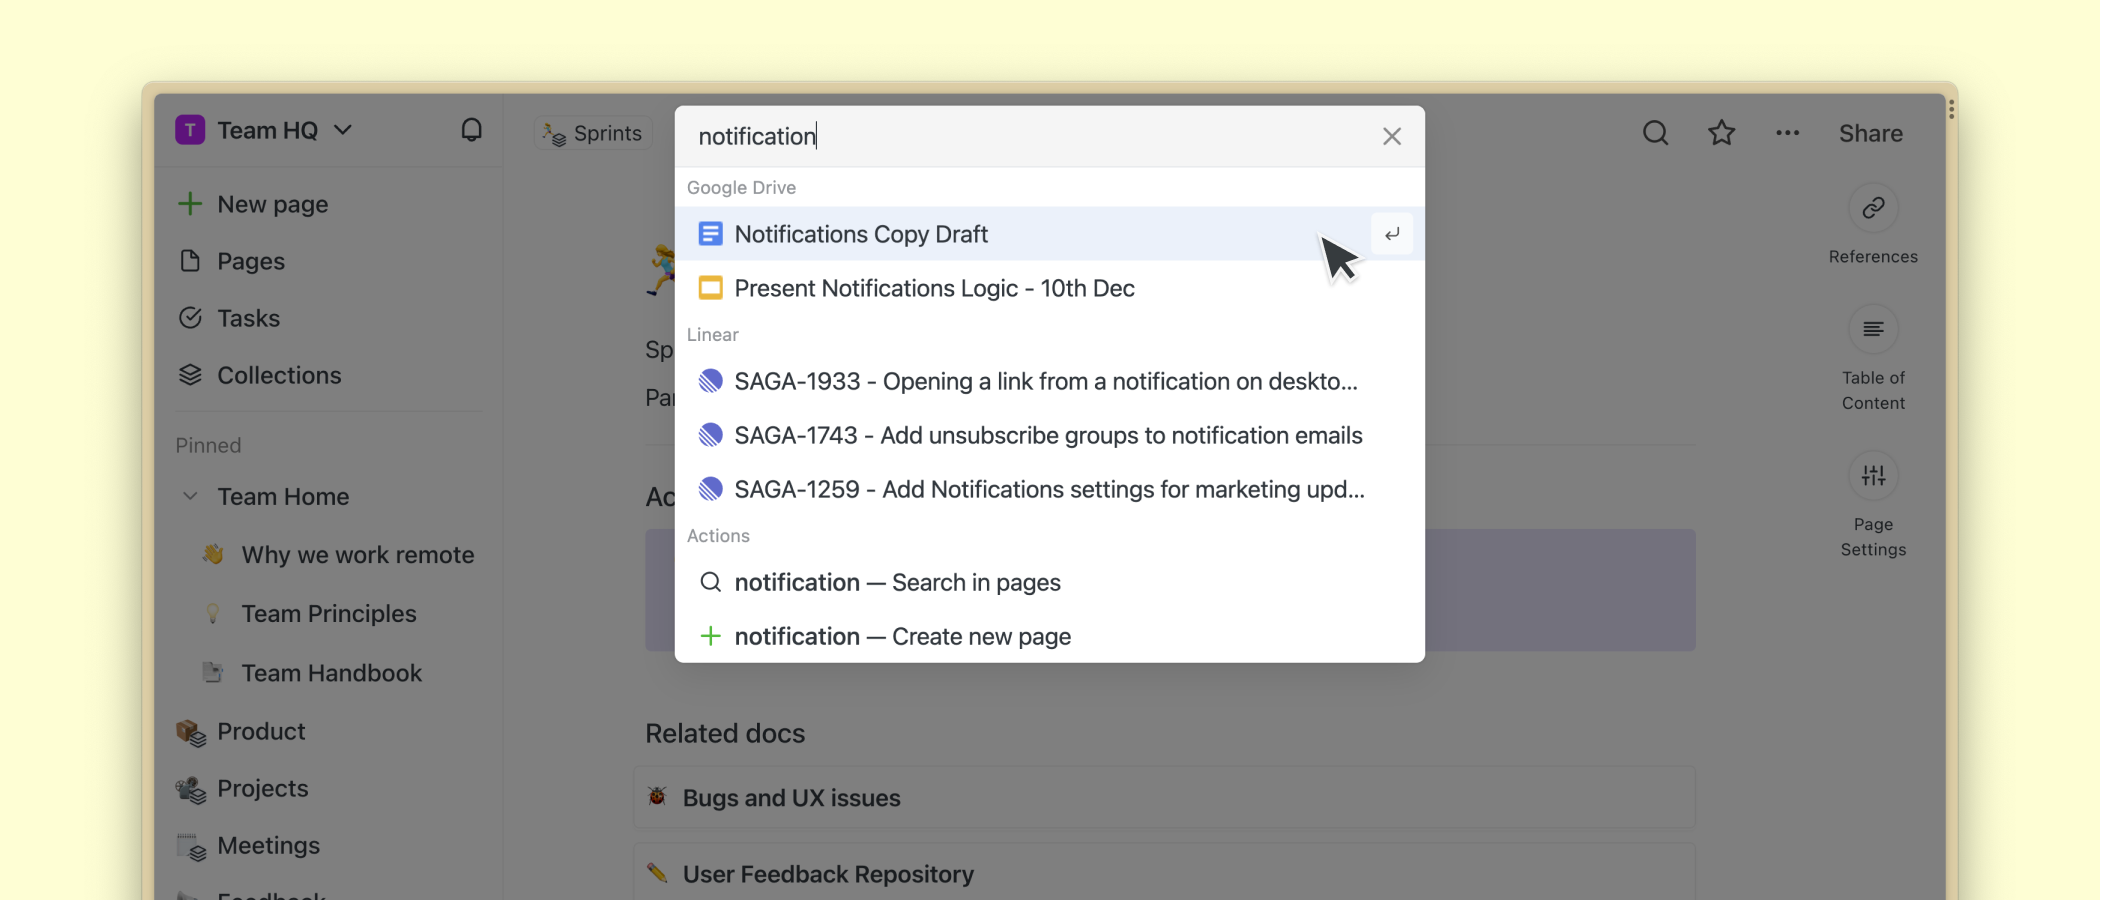Screen dimensions: 2101x900
Task: Open the References link icon
Action: [x=1873, y=208]
